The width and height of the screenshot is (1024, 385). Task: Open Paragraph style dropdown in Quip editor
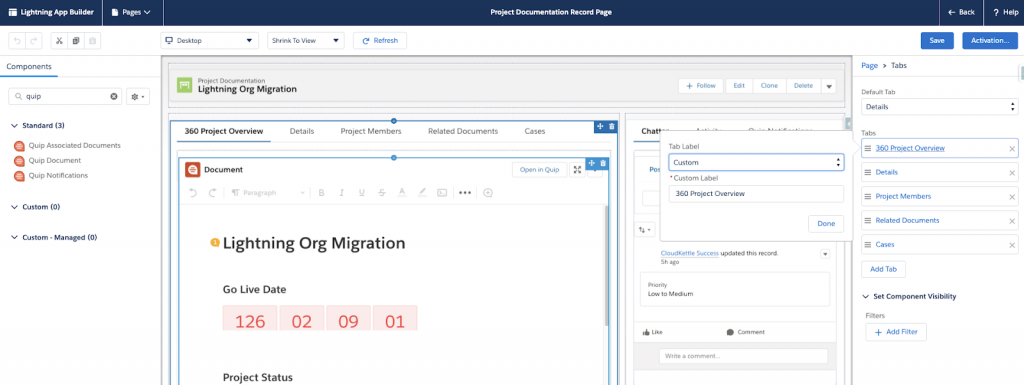(268, 192)
